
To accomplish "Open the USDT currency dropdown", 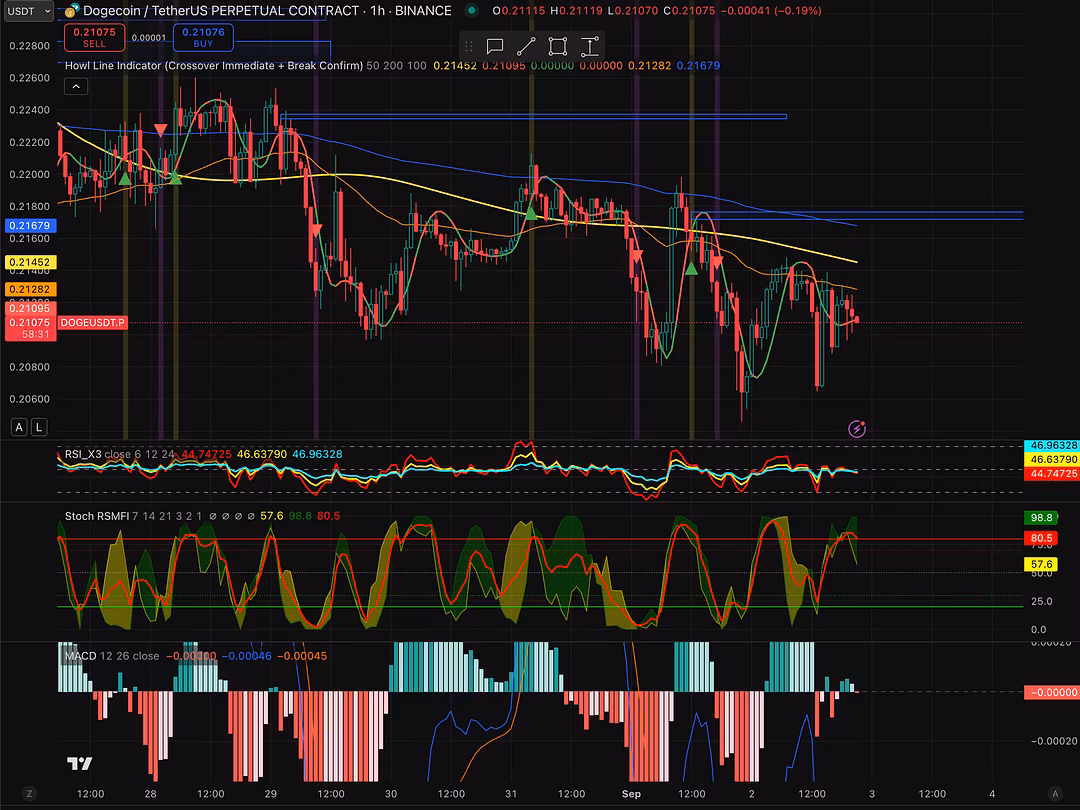I will coord(27,11).
